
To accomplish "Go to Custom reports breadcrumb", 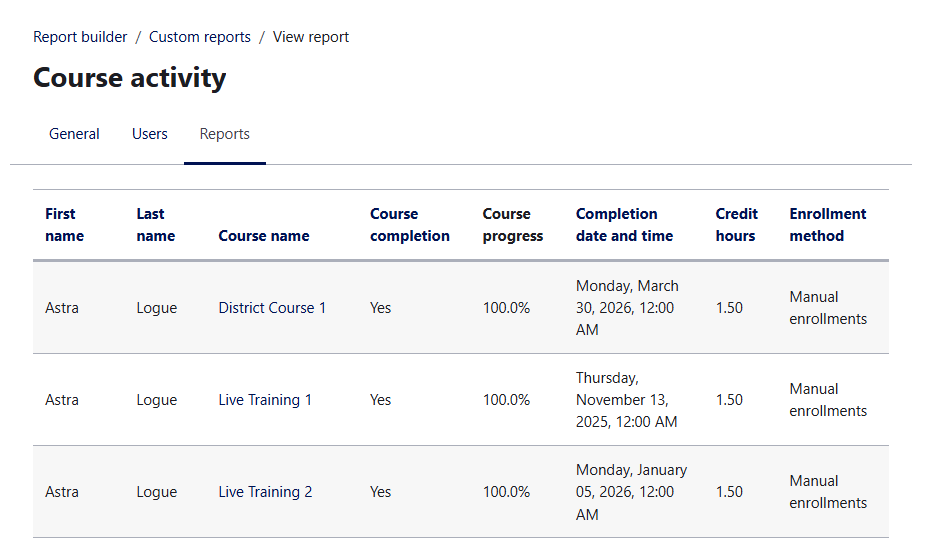I will click(x=200, y=37).
